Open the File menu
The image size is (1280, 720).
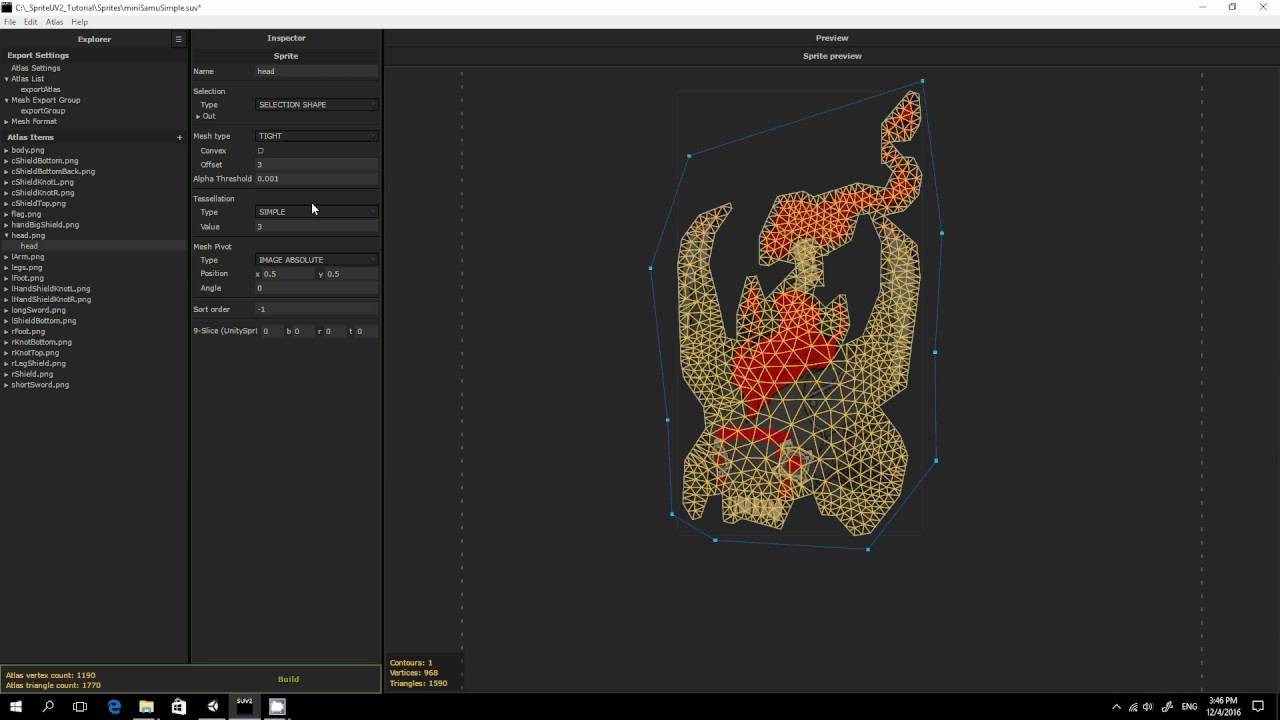9,21
